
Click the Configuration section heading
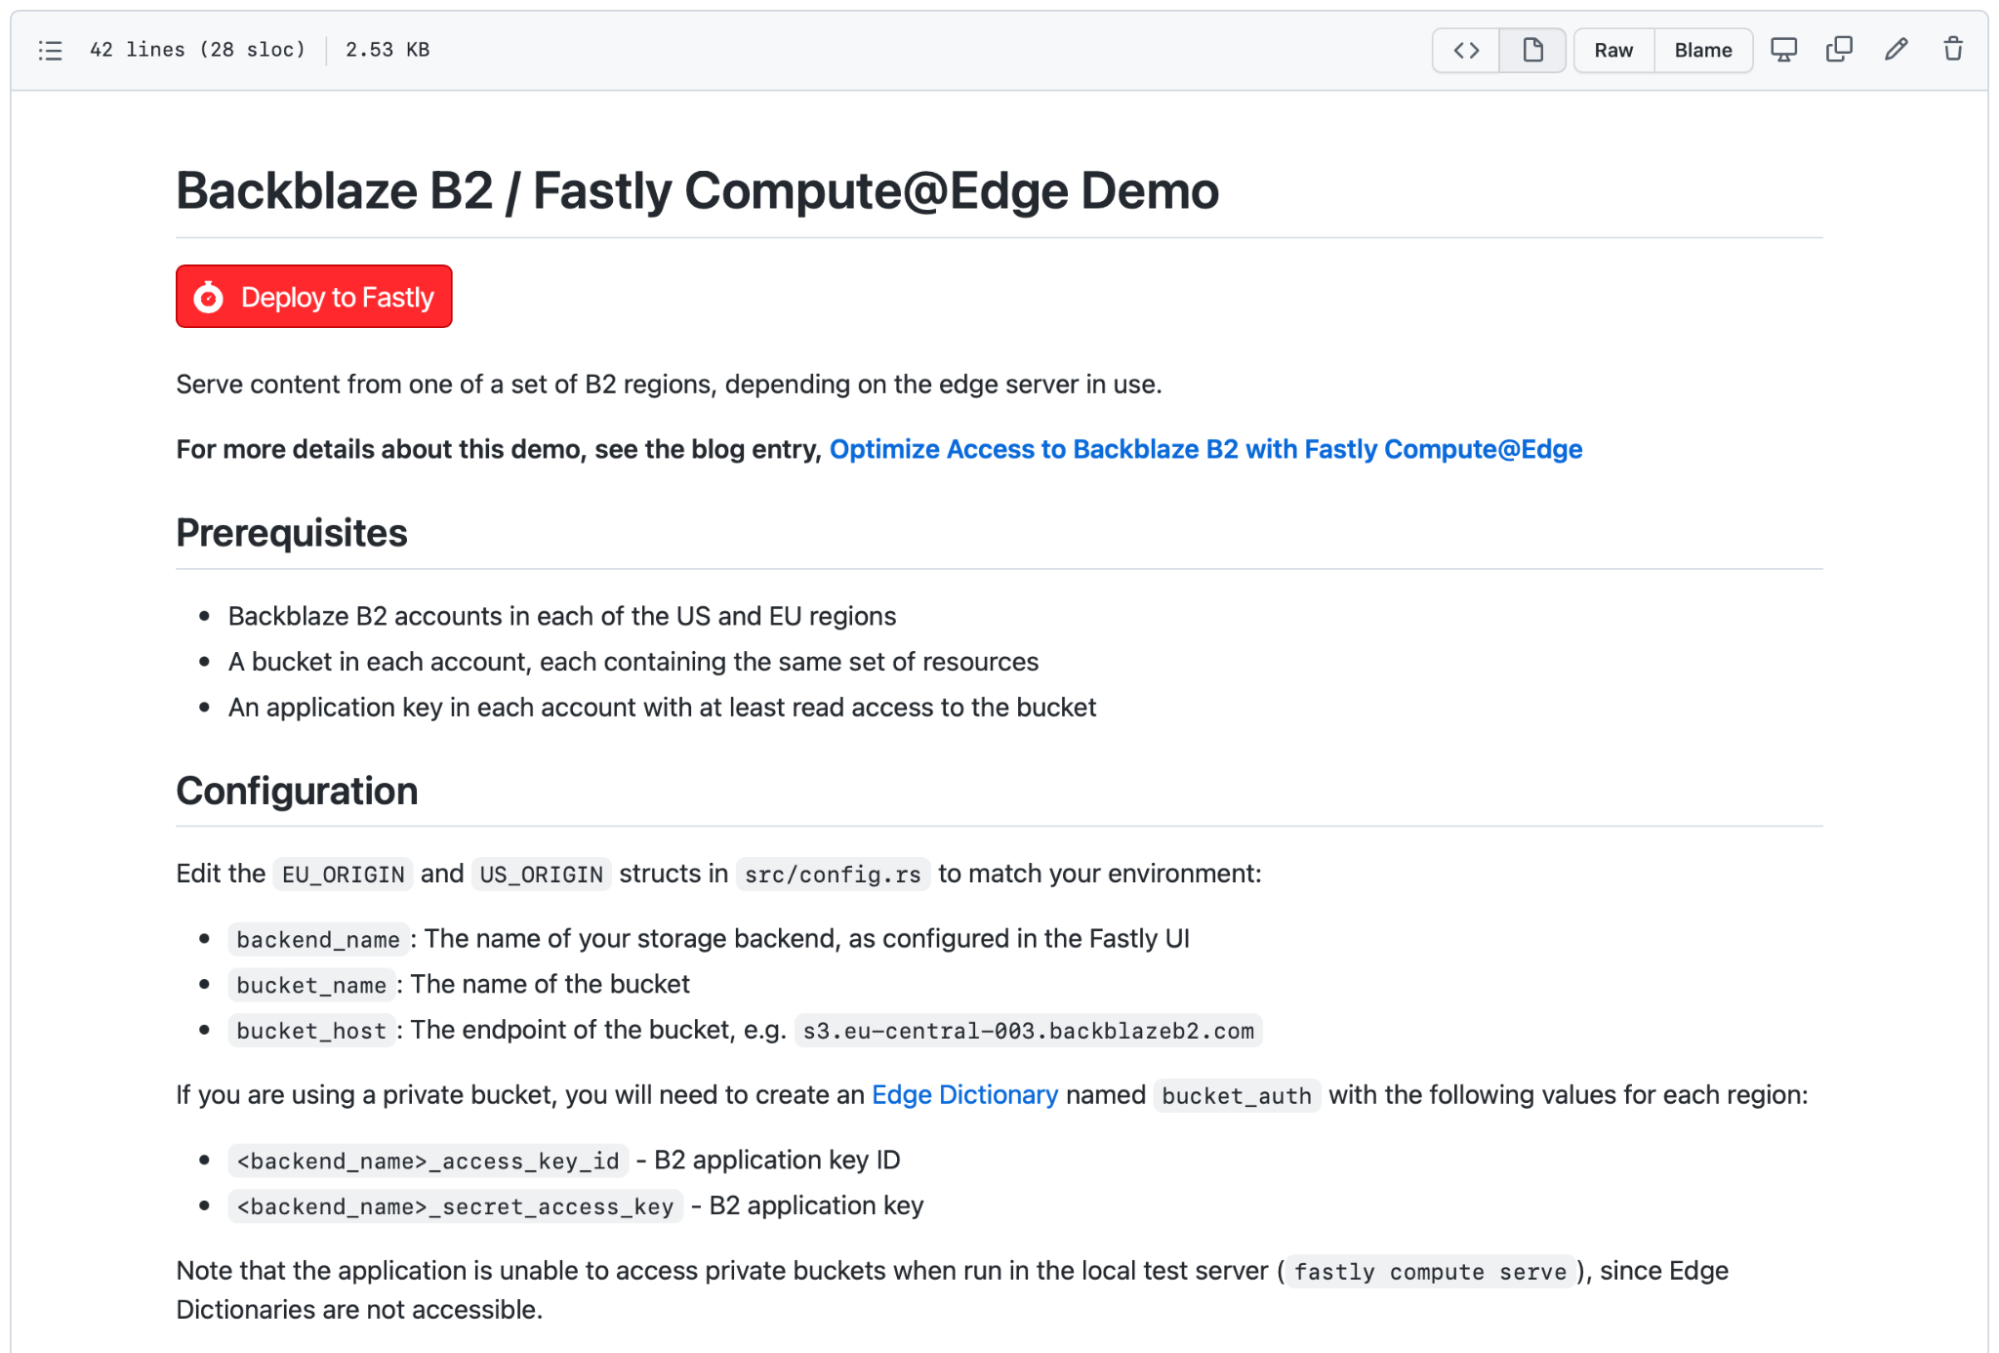pos(297,790)
